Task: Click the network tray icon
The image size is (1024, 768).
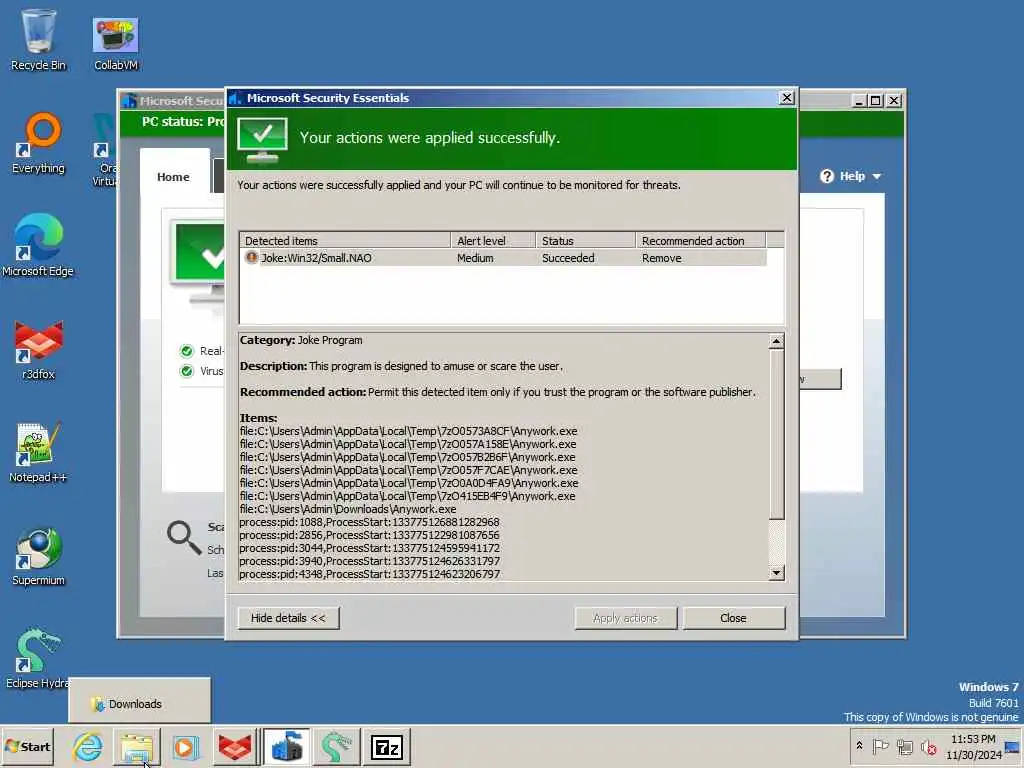Action: (x=904, y=746)
